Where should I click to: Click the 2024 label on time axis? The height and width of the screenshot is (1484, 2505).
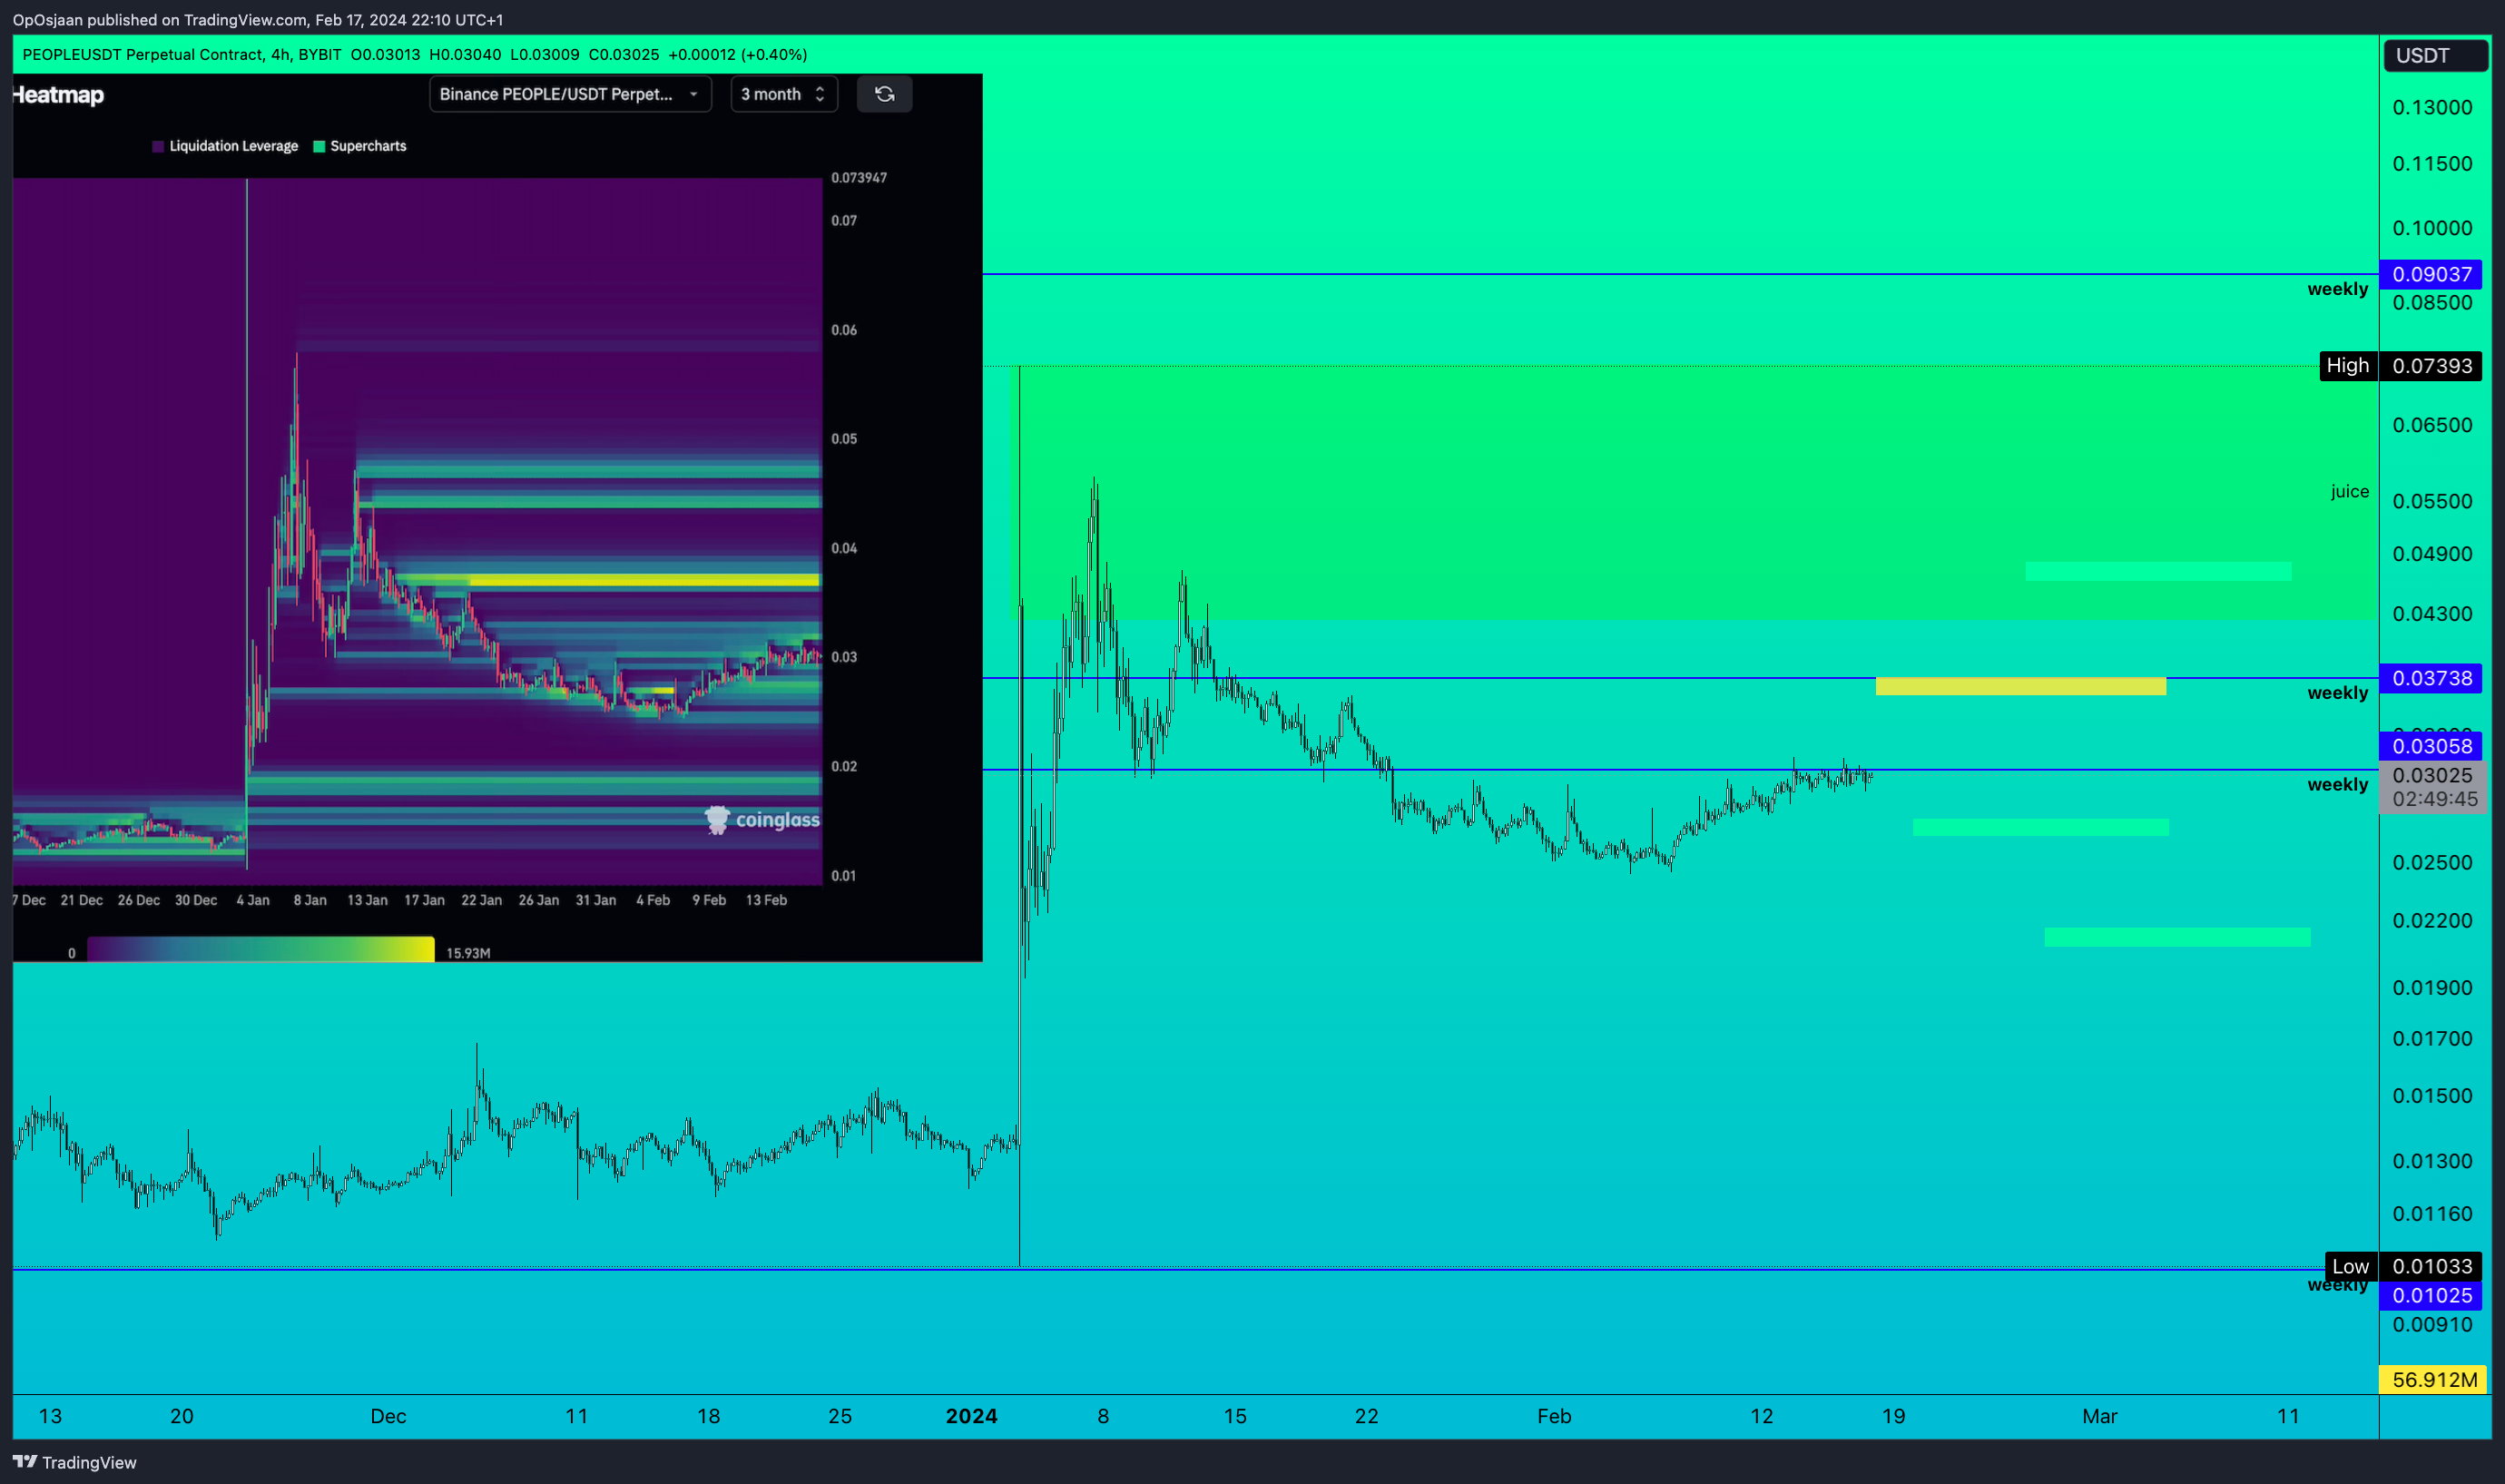pyautogui.click(x=971, y=1416)
